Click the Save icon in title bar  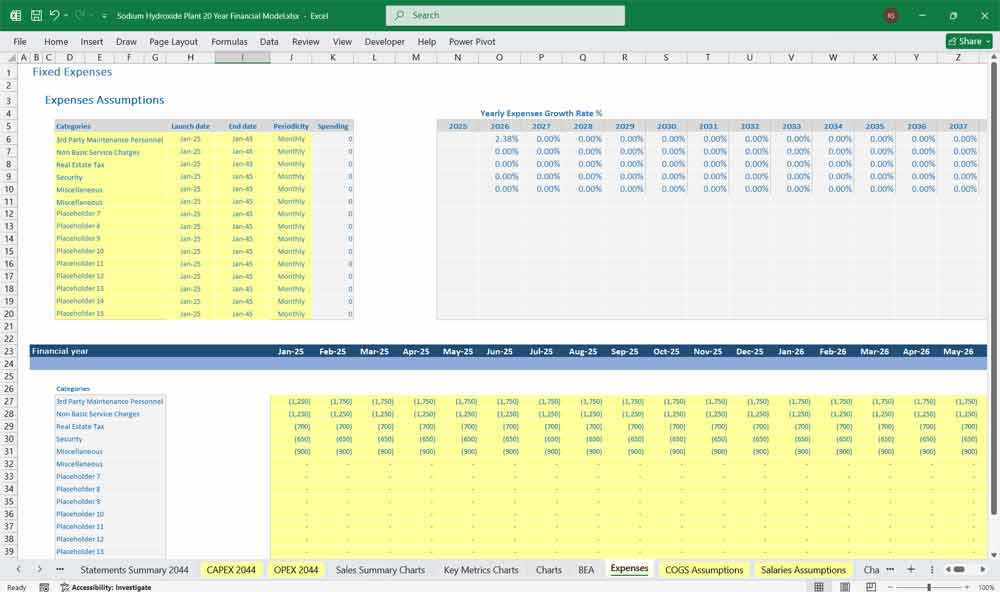point(35,15)
